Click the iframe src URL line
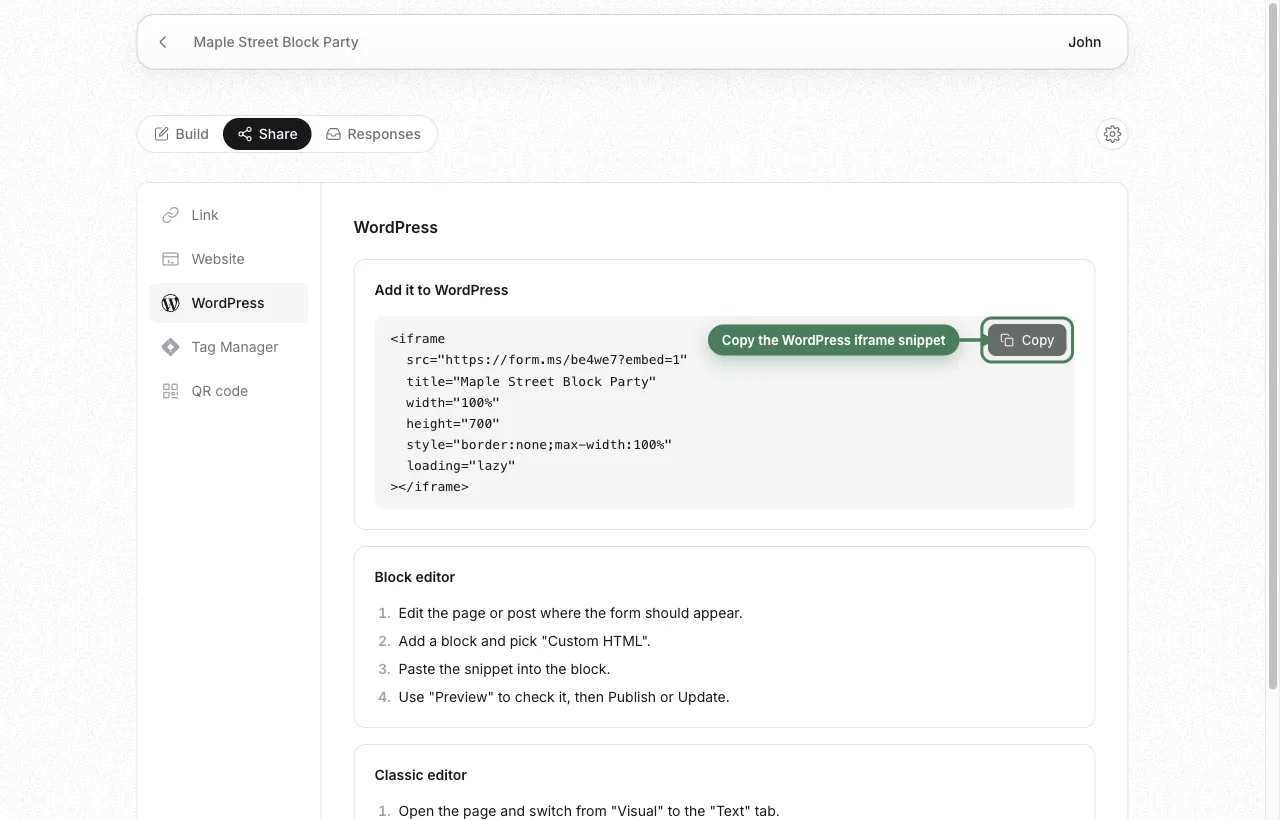 coord(547,360)
